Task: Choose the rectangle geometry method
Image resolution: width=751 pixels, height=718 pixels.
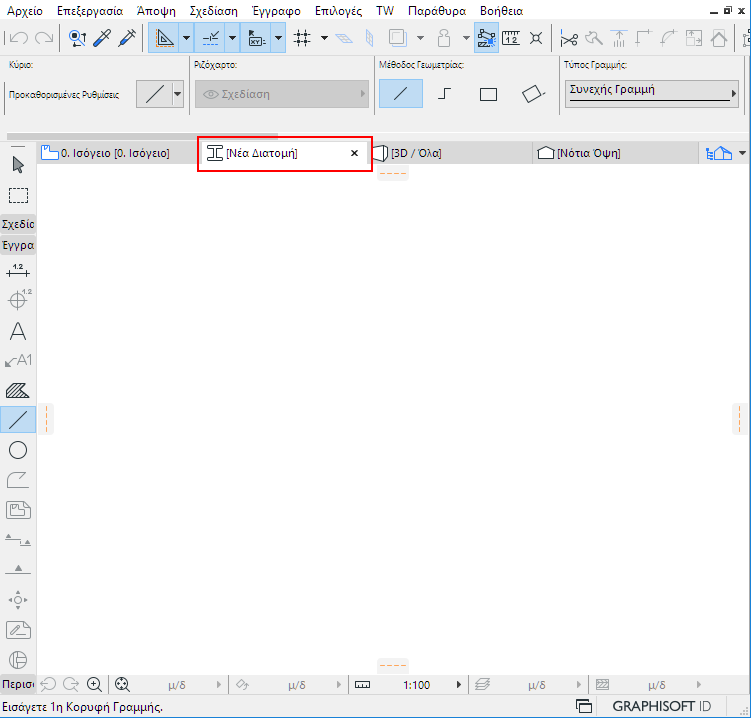Action: pyautogui.click(x=488, y=94)
